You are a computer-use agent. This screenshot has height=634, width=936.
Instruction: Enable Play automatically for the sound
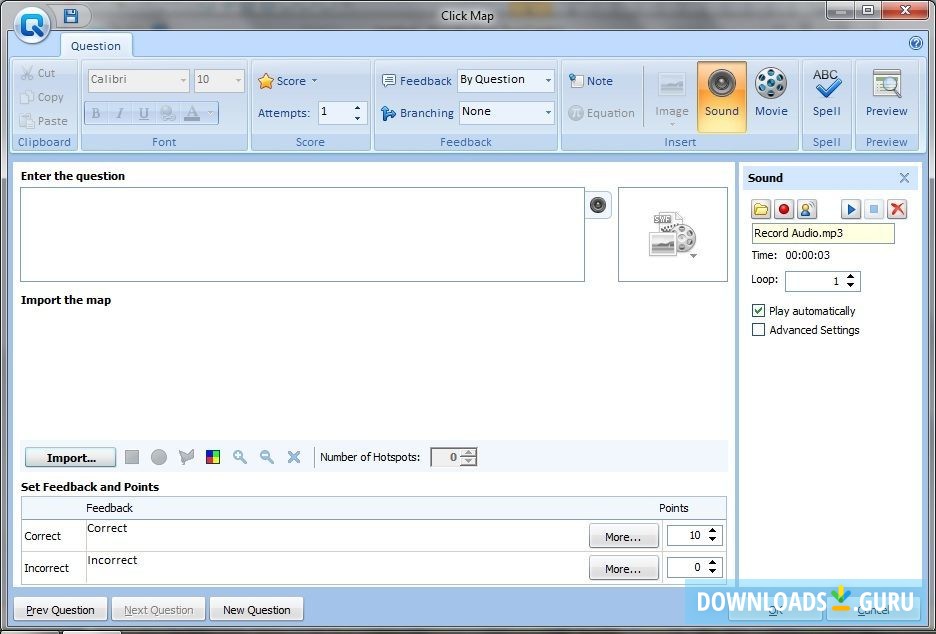pyautogui.click(x=758, y=310)
